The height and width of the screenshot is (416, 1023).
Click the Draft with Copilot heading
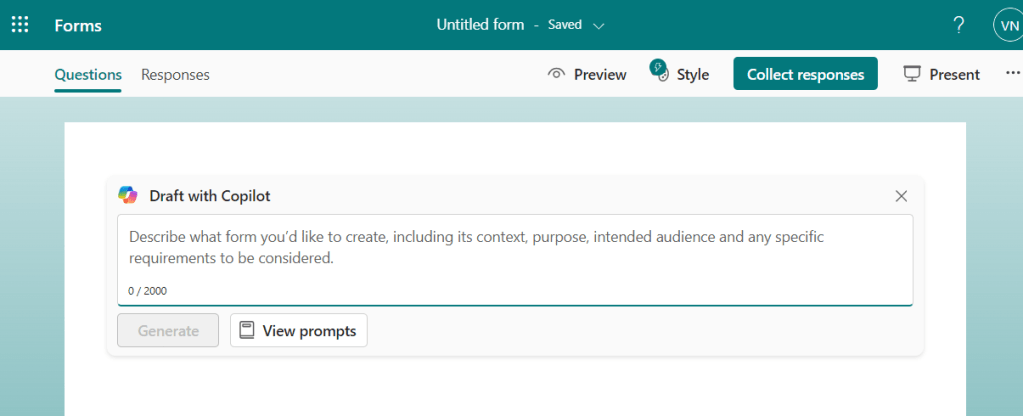[210, 196]
